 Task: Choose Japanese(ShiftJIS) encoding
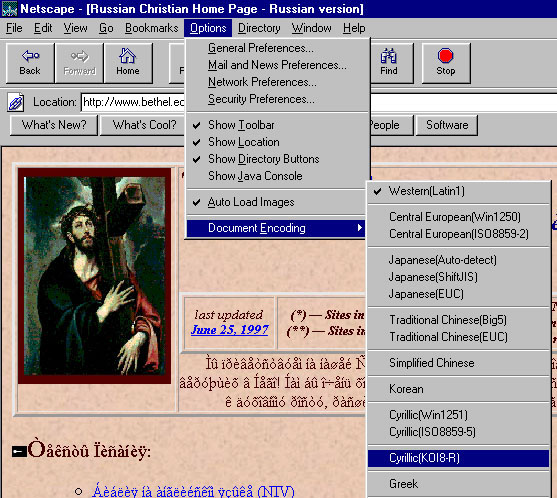coord(459,277)
